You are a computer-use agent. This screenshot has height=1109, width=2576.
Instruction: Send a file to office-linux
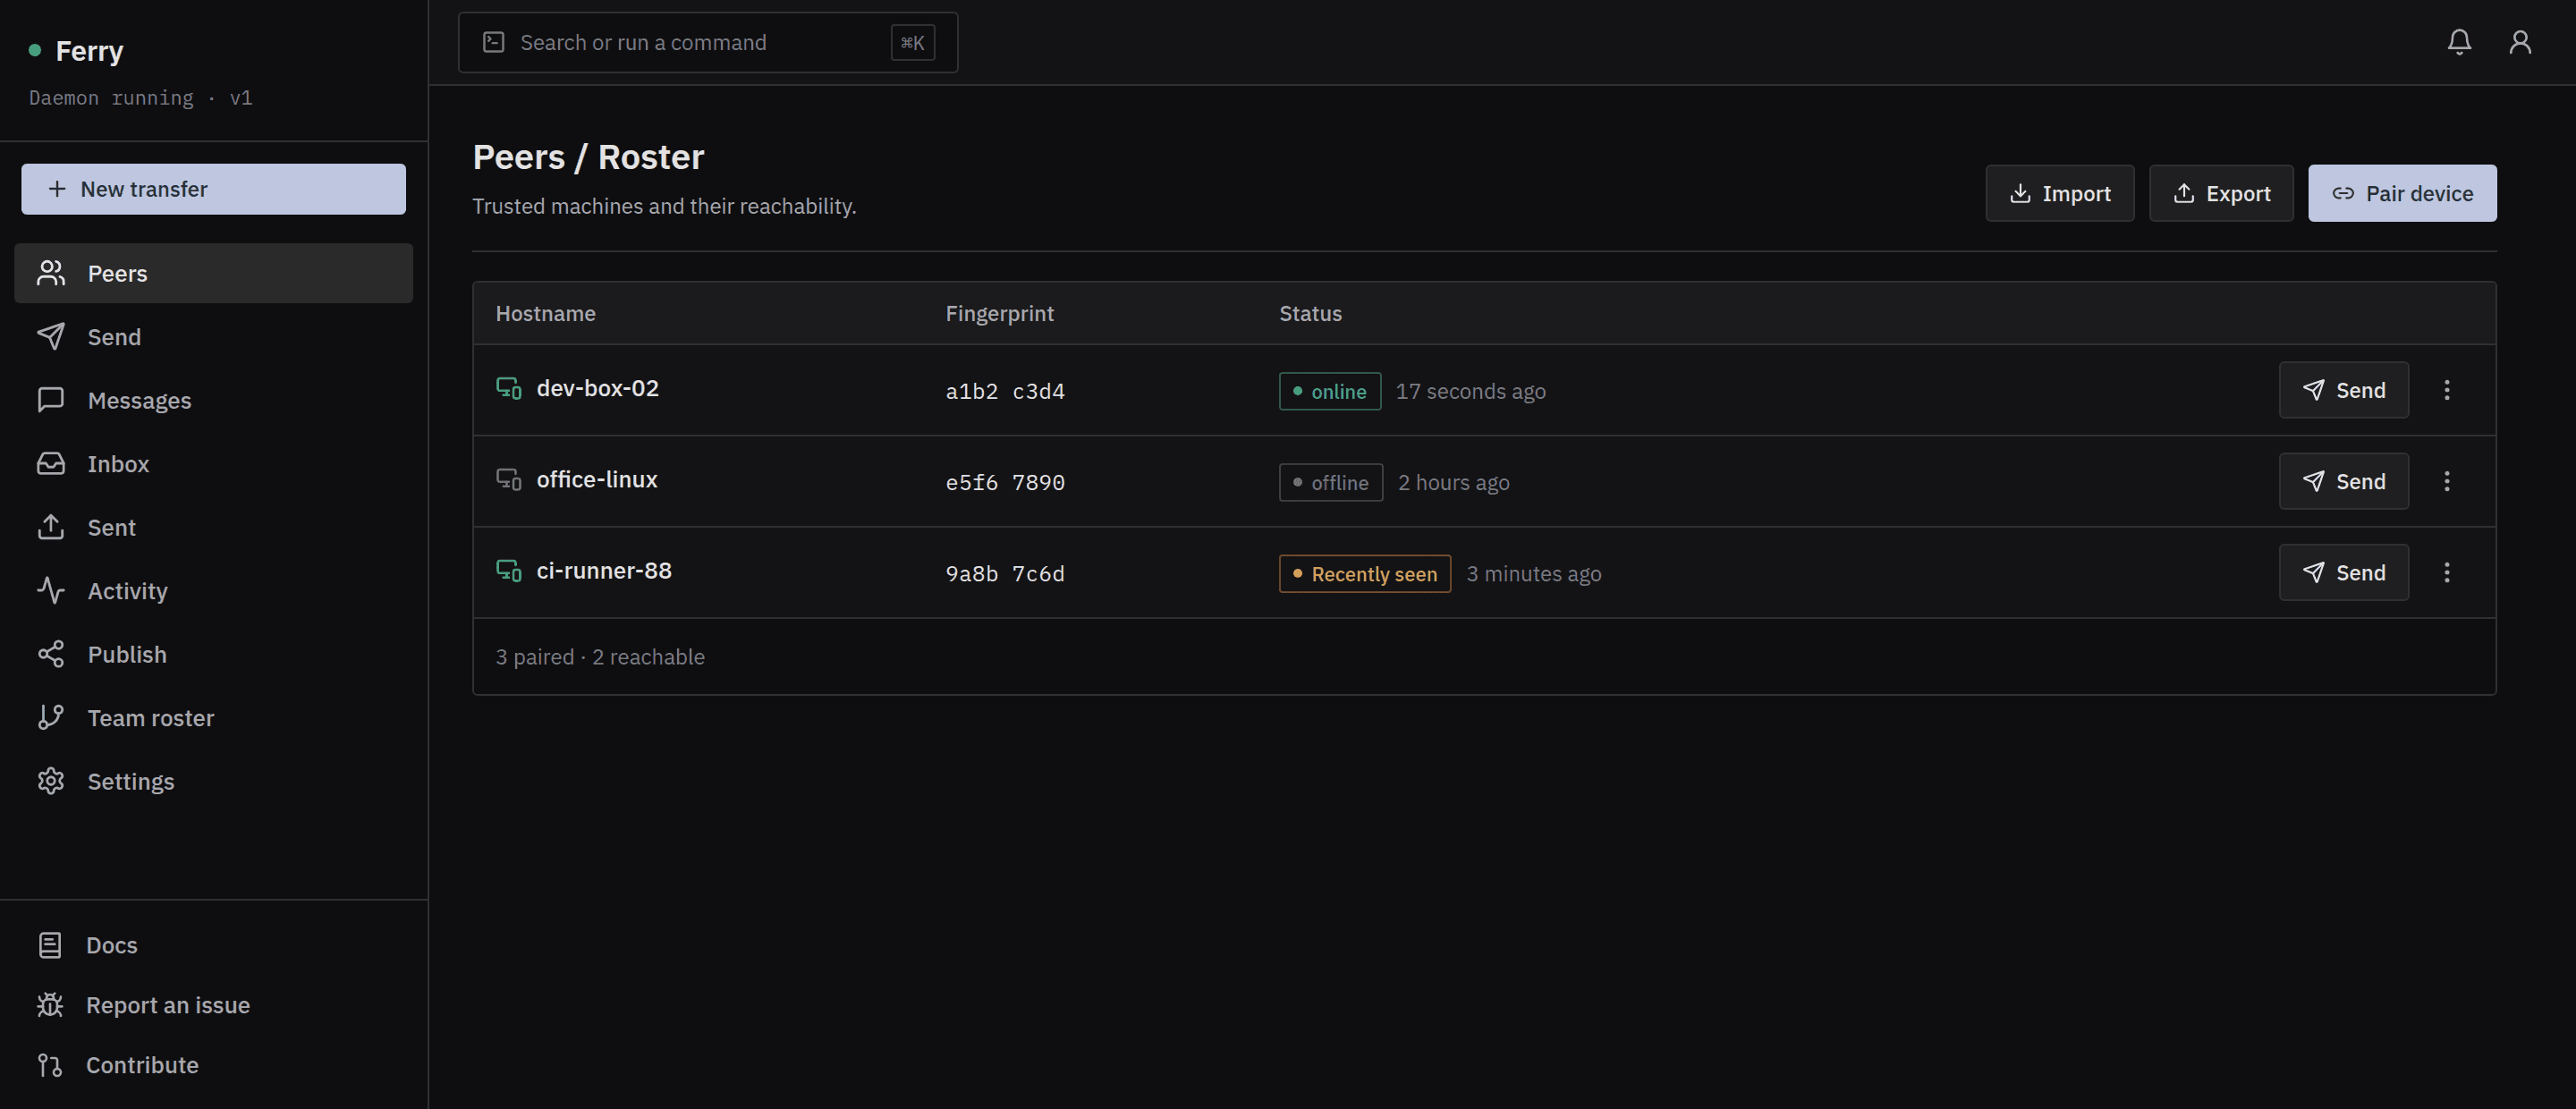(2343, 481)
